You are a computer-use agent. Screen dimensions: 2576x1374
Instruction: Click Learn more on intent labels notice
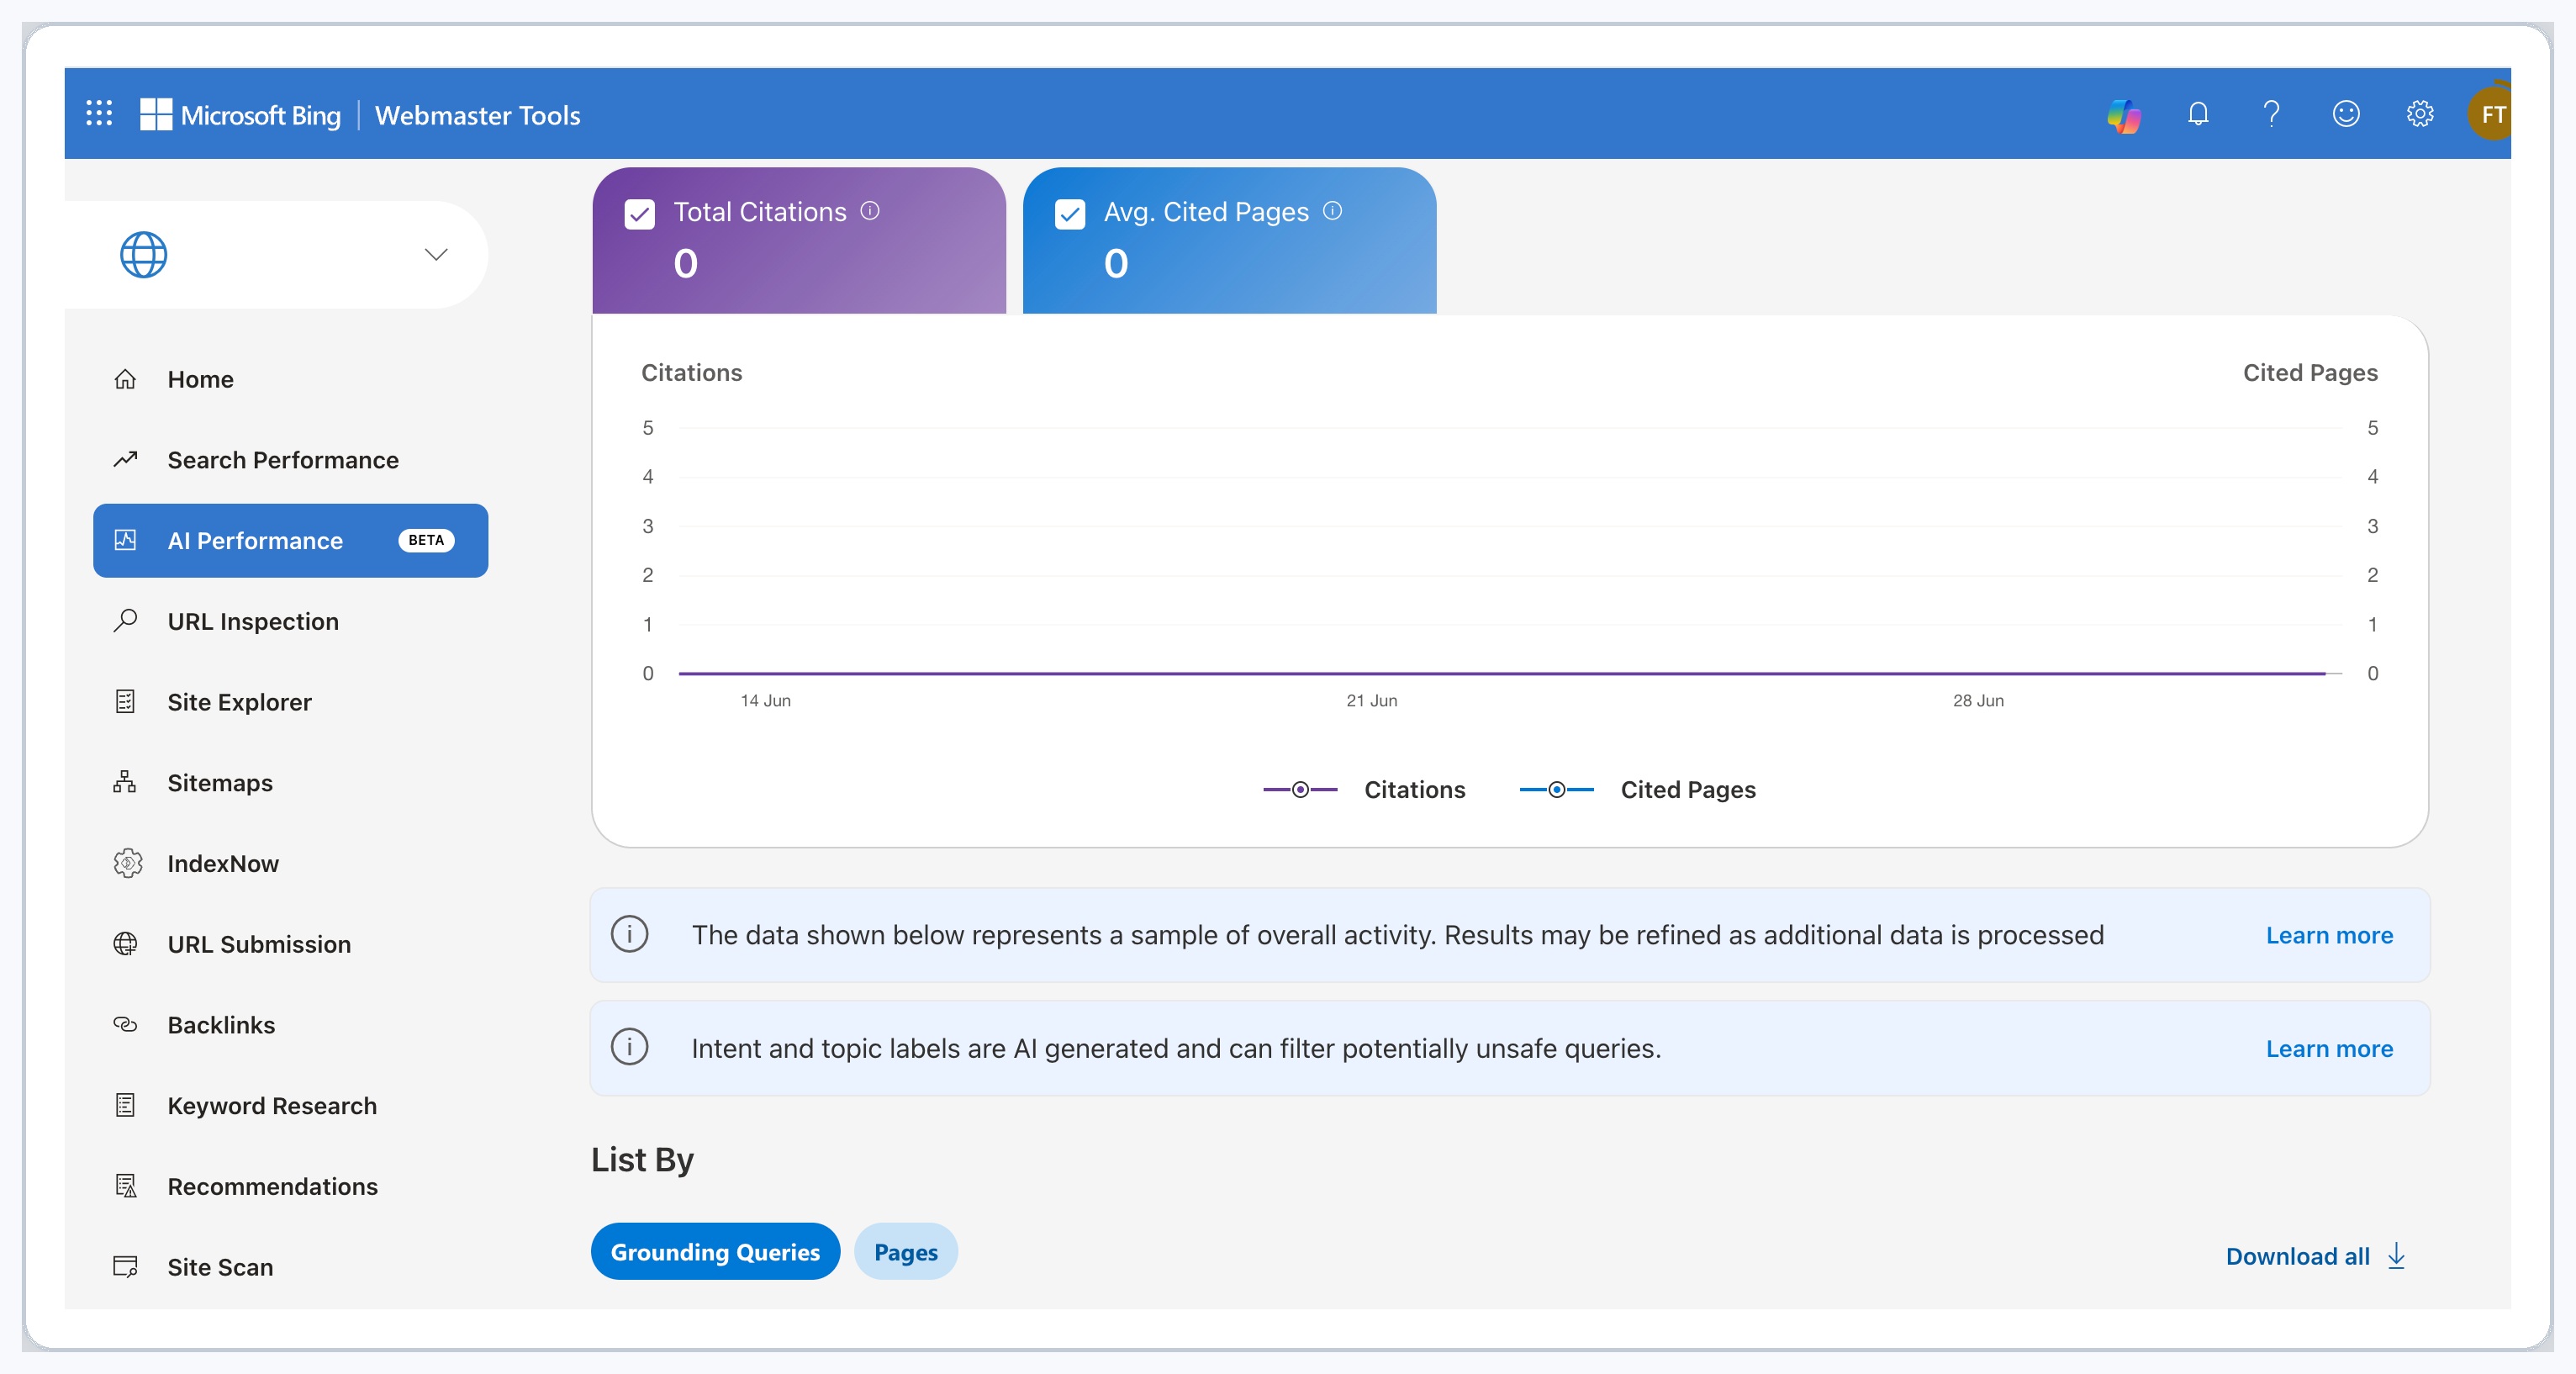[x=2329, y=1048]
